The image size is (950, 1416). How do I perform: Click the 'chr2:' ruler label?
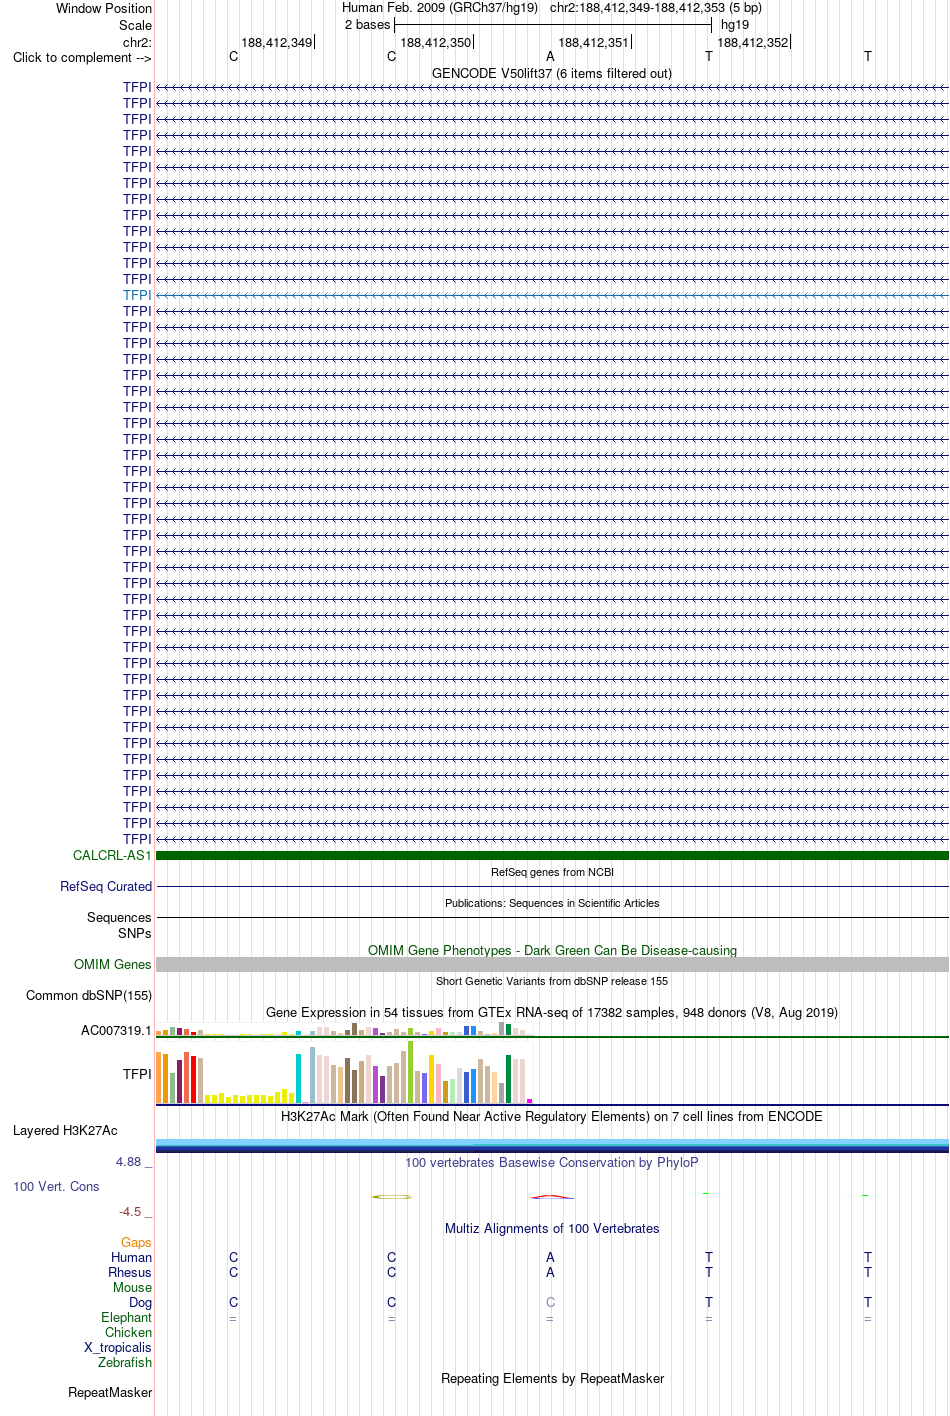point(137,42)
